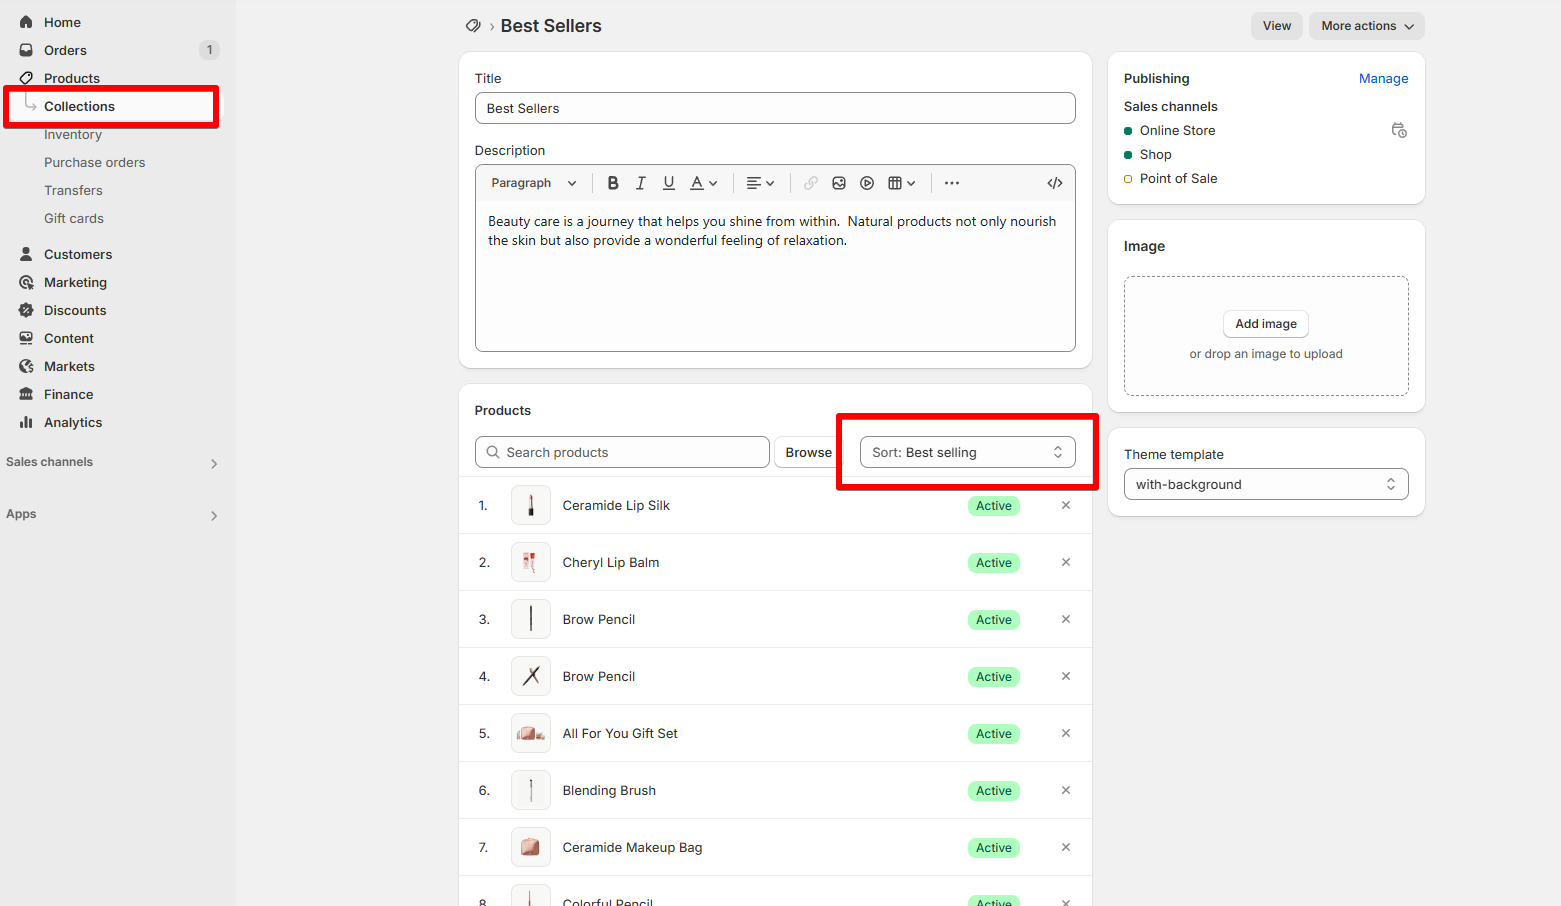Insert an image into the description
The width and height of the screenshot is (1561, 906).
(x=839, y=183)
